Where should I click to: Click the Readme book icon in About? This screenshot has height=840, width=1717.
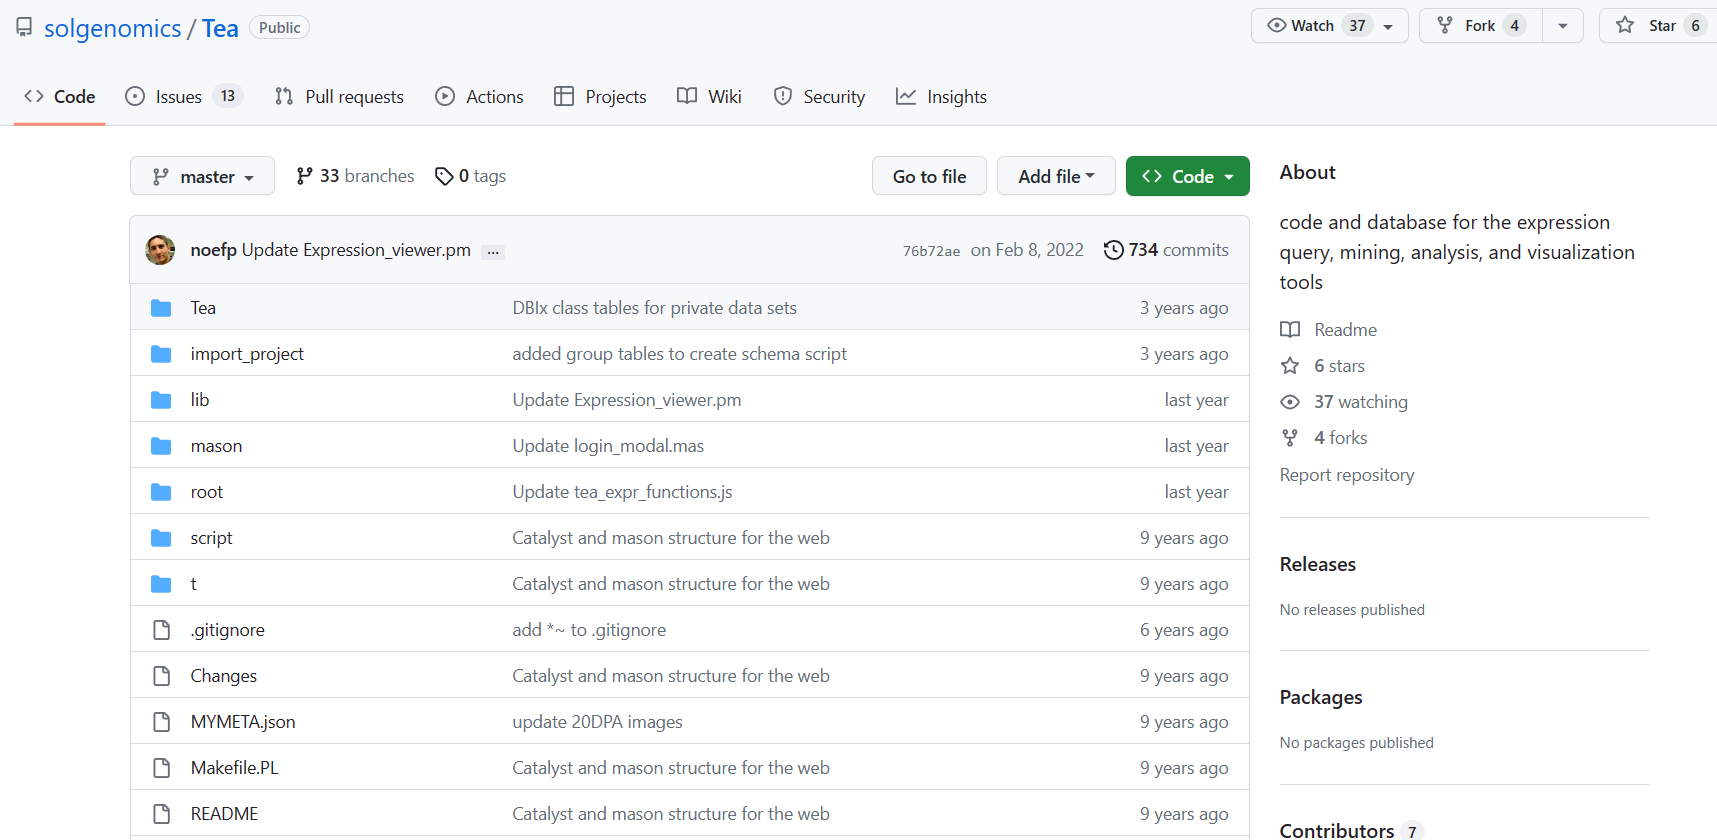pos(1290,330)
